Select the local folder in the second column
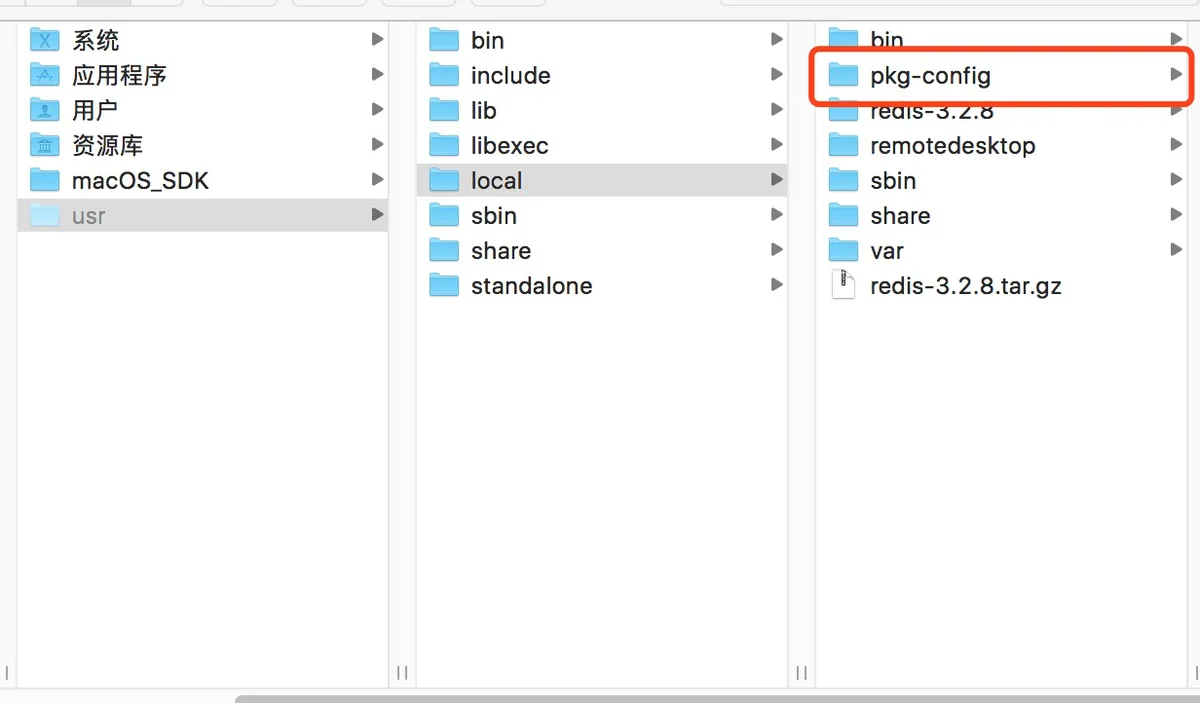The height and width of the screenshot is (703, 1200). (x=602, y=180)
